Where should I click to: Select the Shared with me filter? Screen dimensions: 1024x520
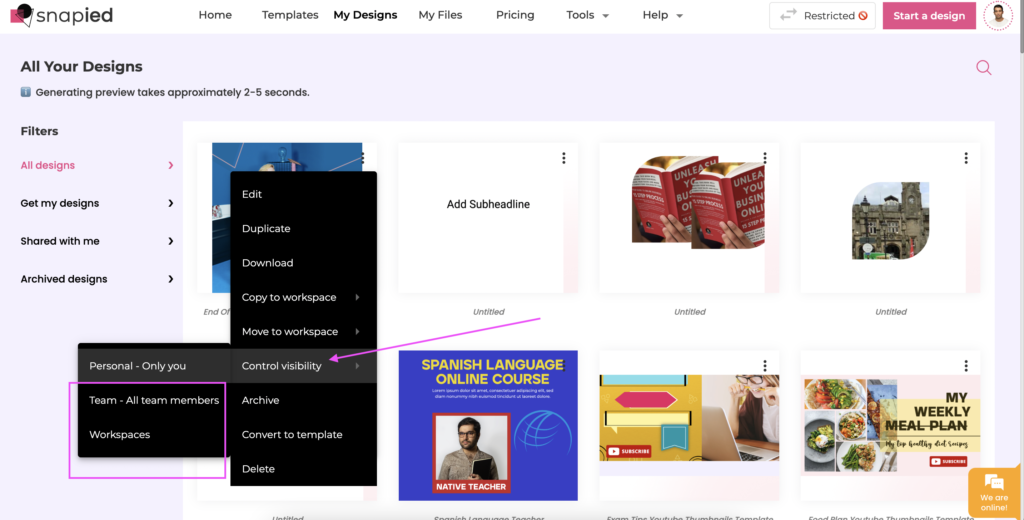[97, 241]
